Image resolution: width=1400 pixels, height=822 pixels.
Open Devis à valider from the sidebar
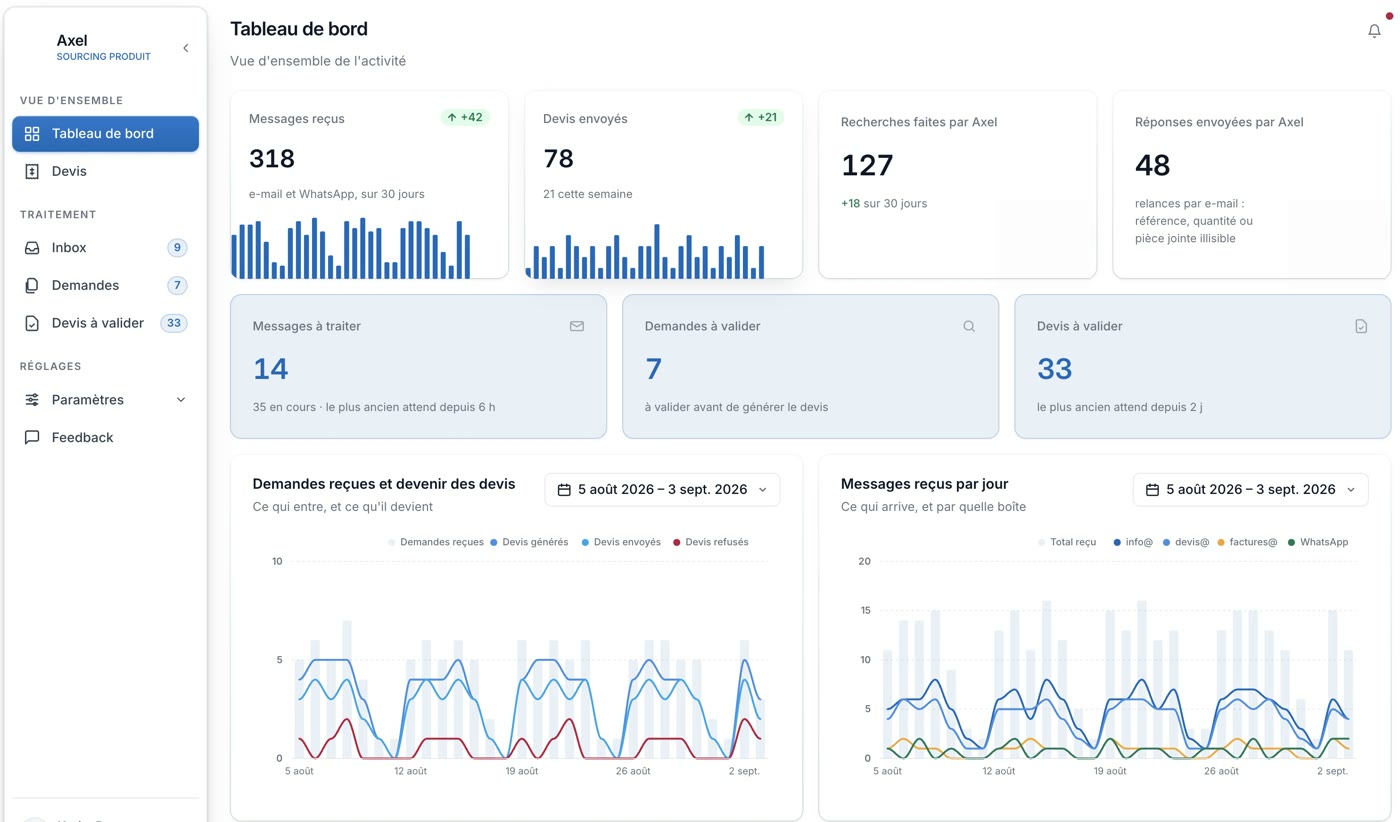pyautogui.click(x=106, y=324)
